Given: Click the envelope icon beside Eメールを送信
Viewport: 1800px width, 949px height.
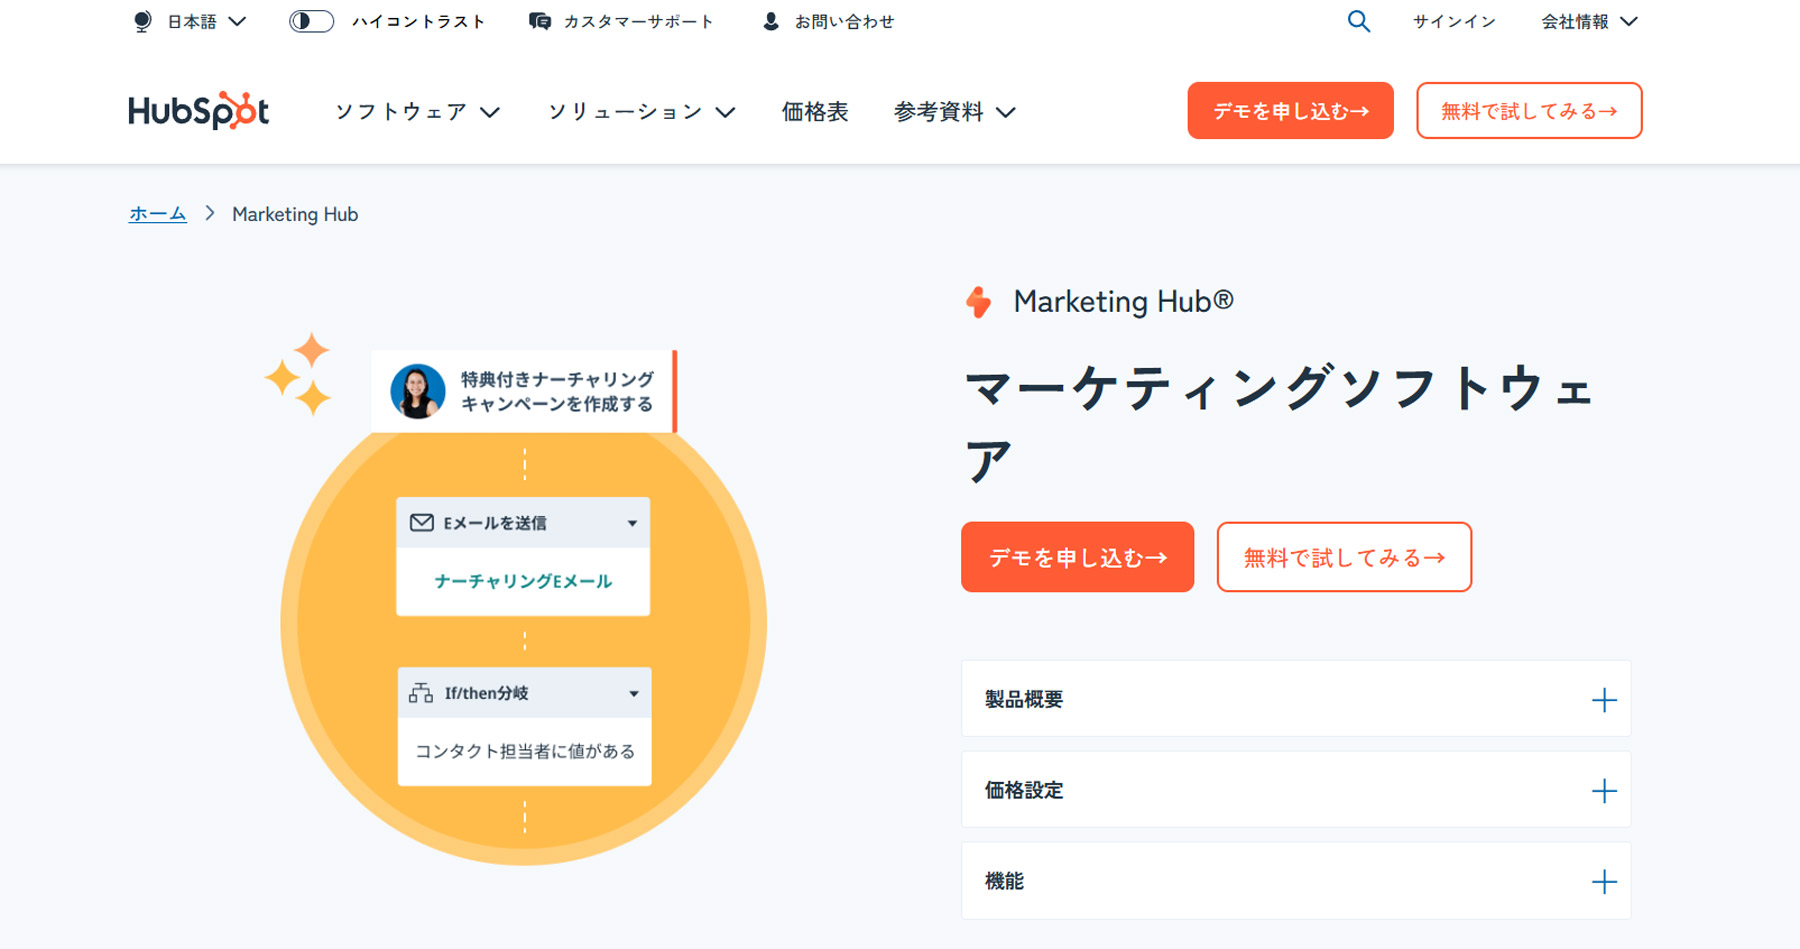Looking at the screenshot, I should tap(422, 523).
